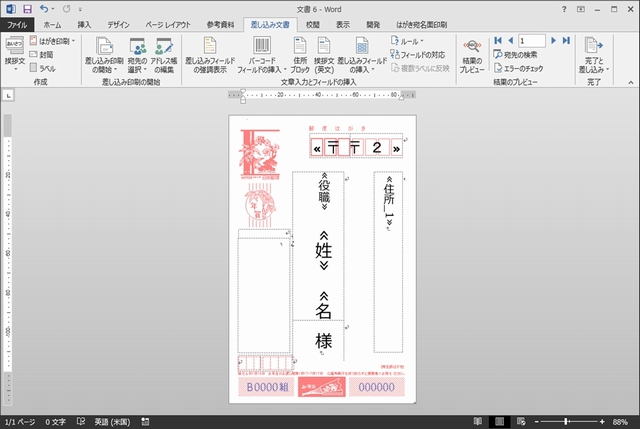Click the left indent marker on ruler
Image resolution: width=640 pixels, height=429 pixels.
pyautogui.click(x=243, y=100)
